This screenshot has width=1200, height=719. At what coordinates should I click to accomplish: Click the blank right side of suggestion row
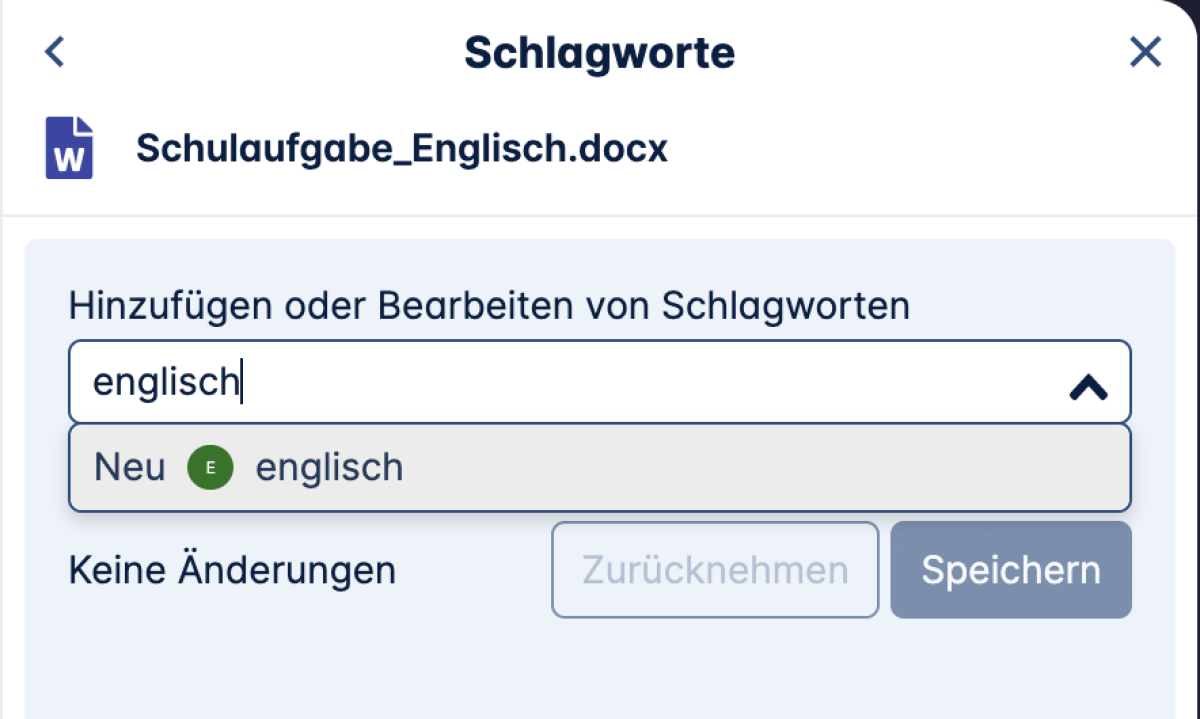(x=760, y=468)
